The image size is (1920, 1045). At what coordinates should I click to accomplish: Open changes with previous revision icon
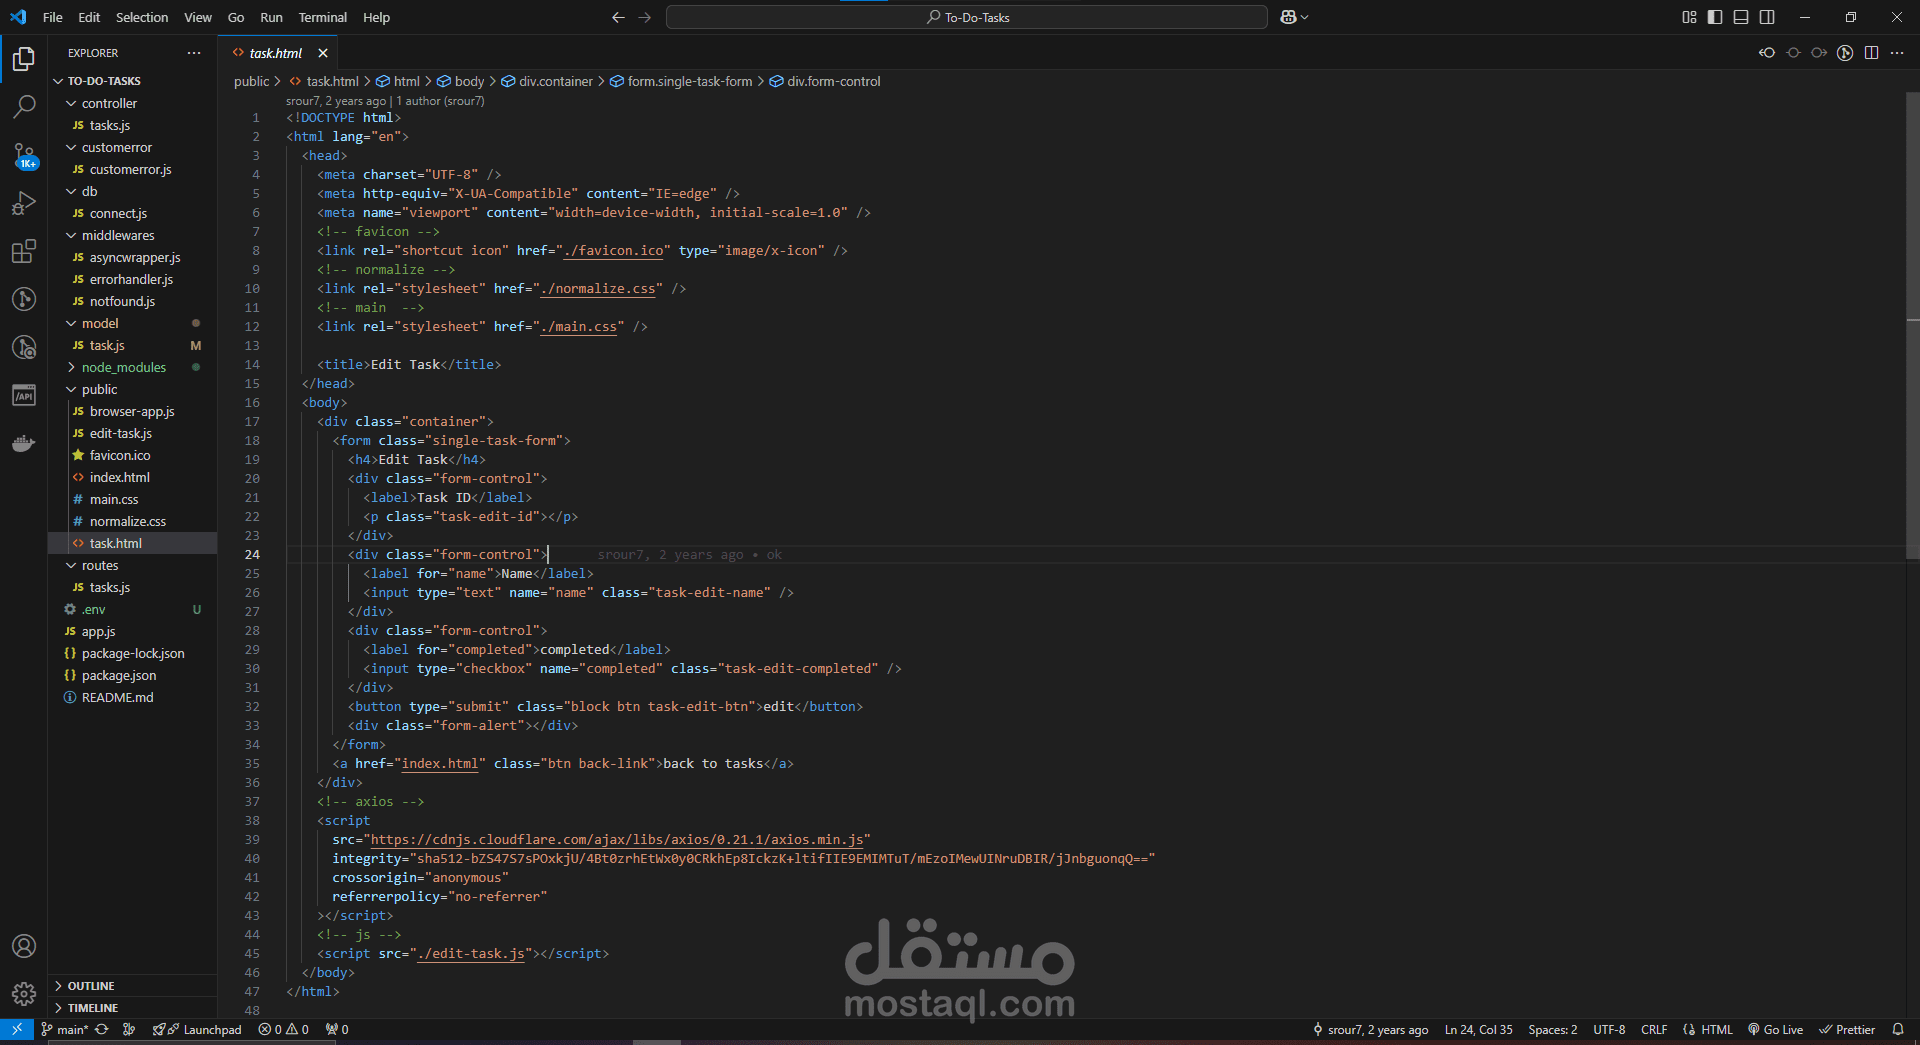[x=1767, y=53]
